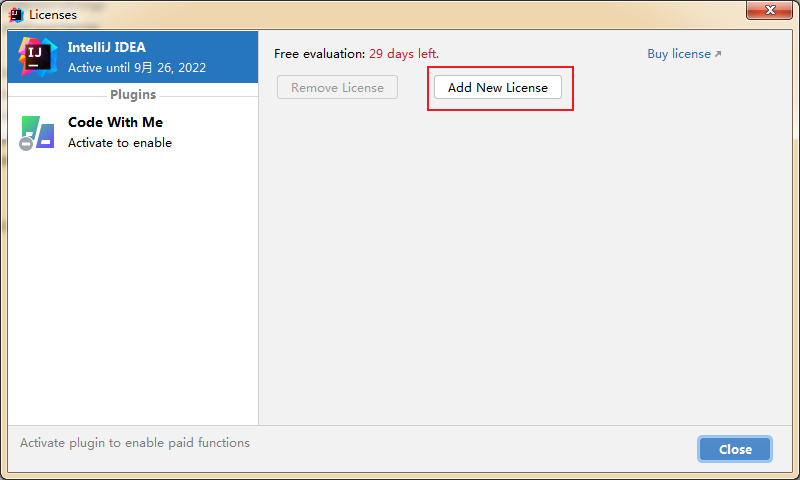
Task: Click the empty area below the plugin list
Action: [133, 291]
